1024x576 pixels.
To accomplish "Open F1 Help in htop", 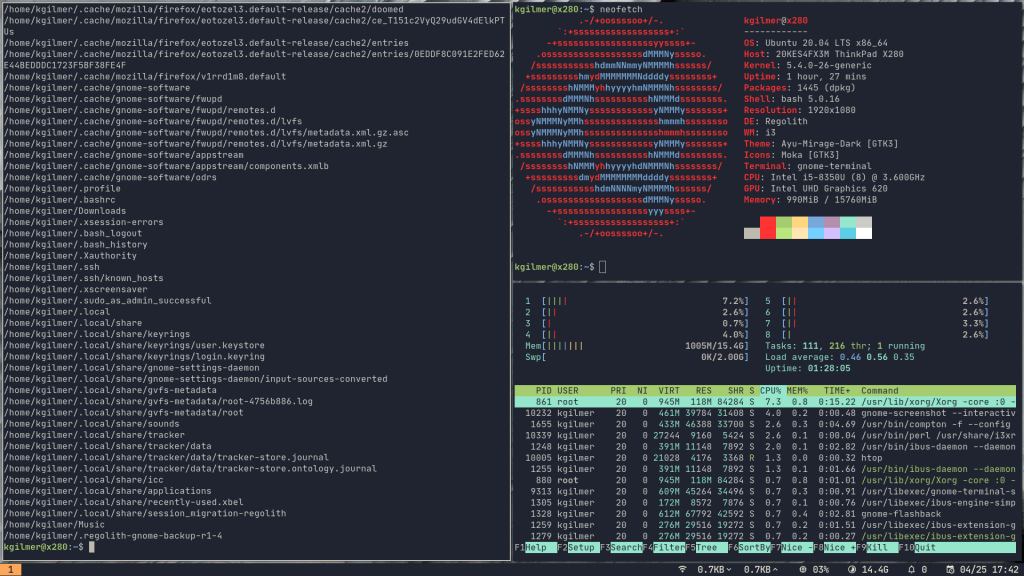I will [534, 547].
